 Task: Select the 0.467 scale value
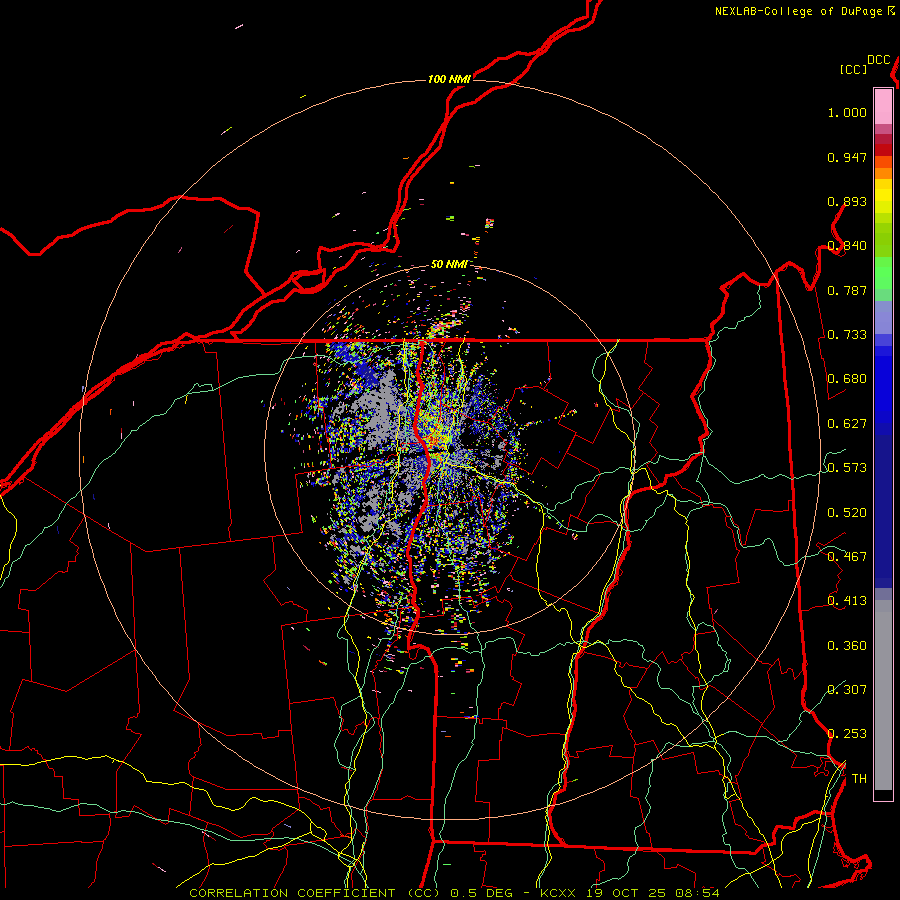tap(847, 557)
